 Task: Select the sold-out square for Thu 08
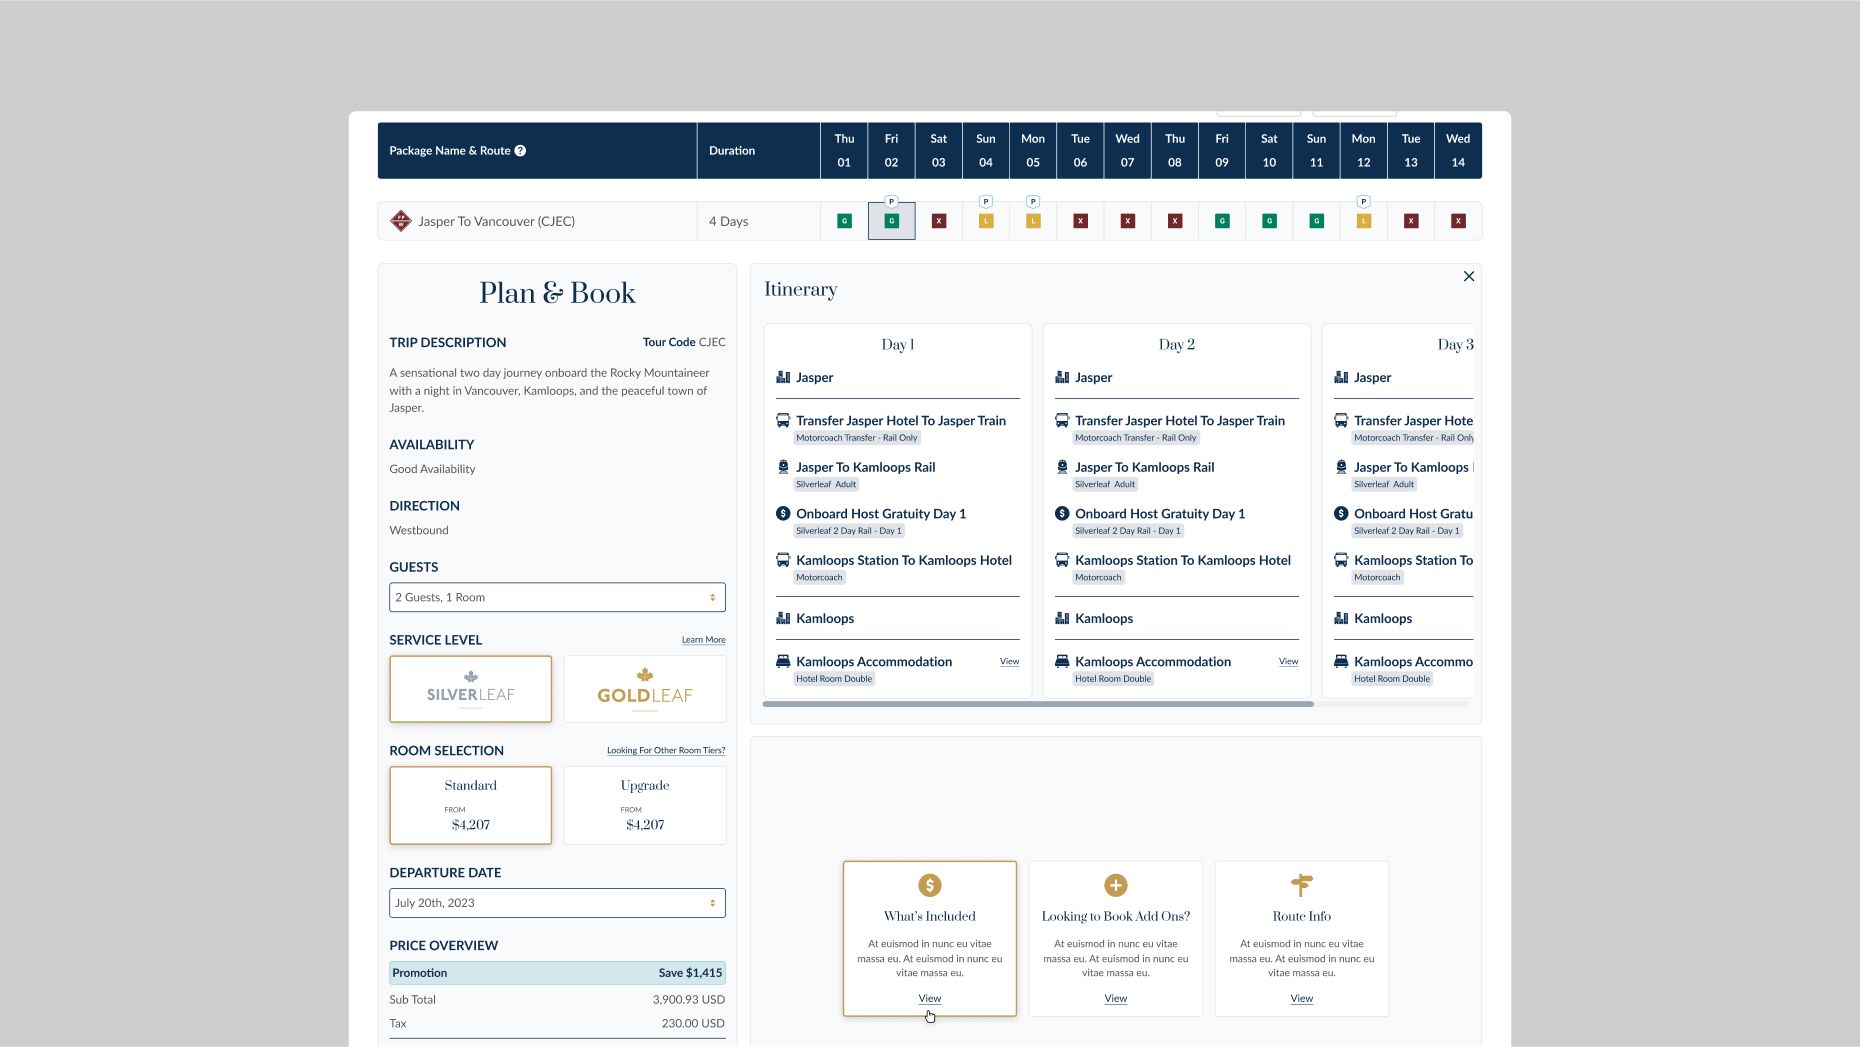point(1175,221)
